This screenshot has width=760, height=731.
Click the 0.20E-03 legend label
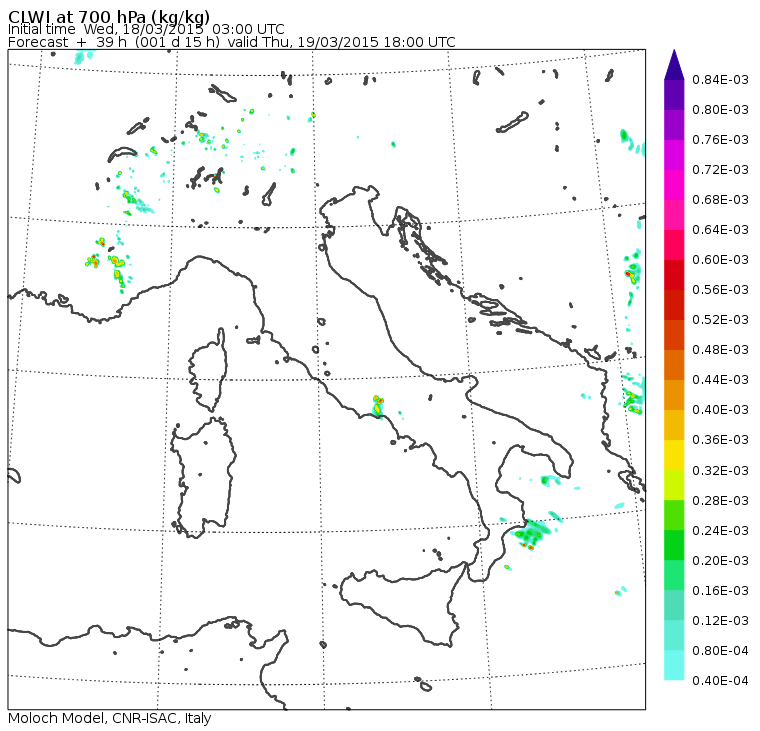720,561
